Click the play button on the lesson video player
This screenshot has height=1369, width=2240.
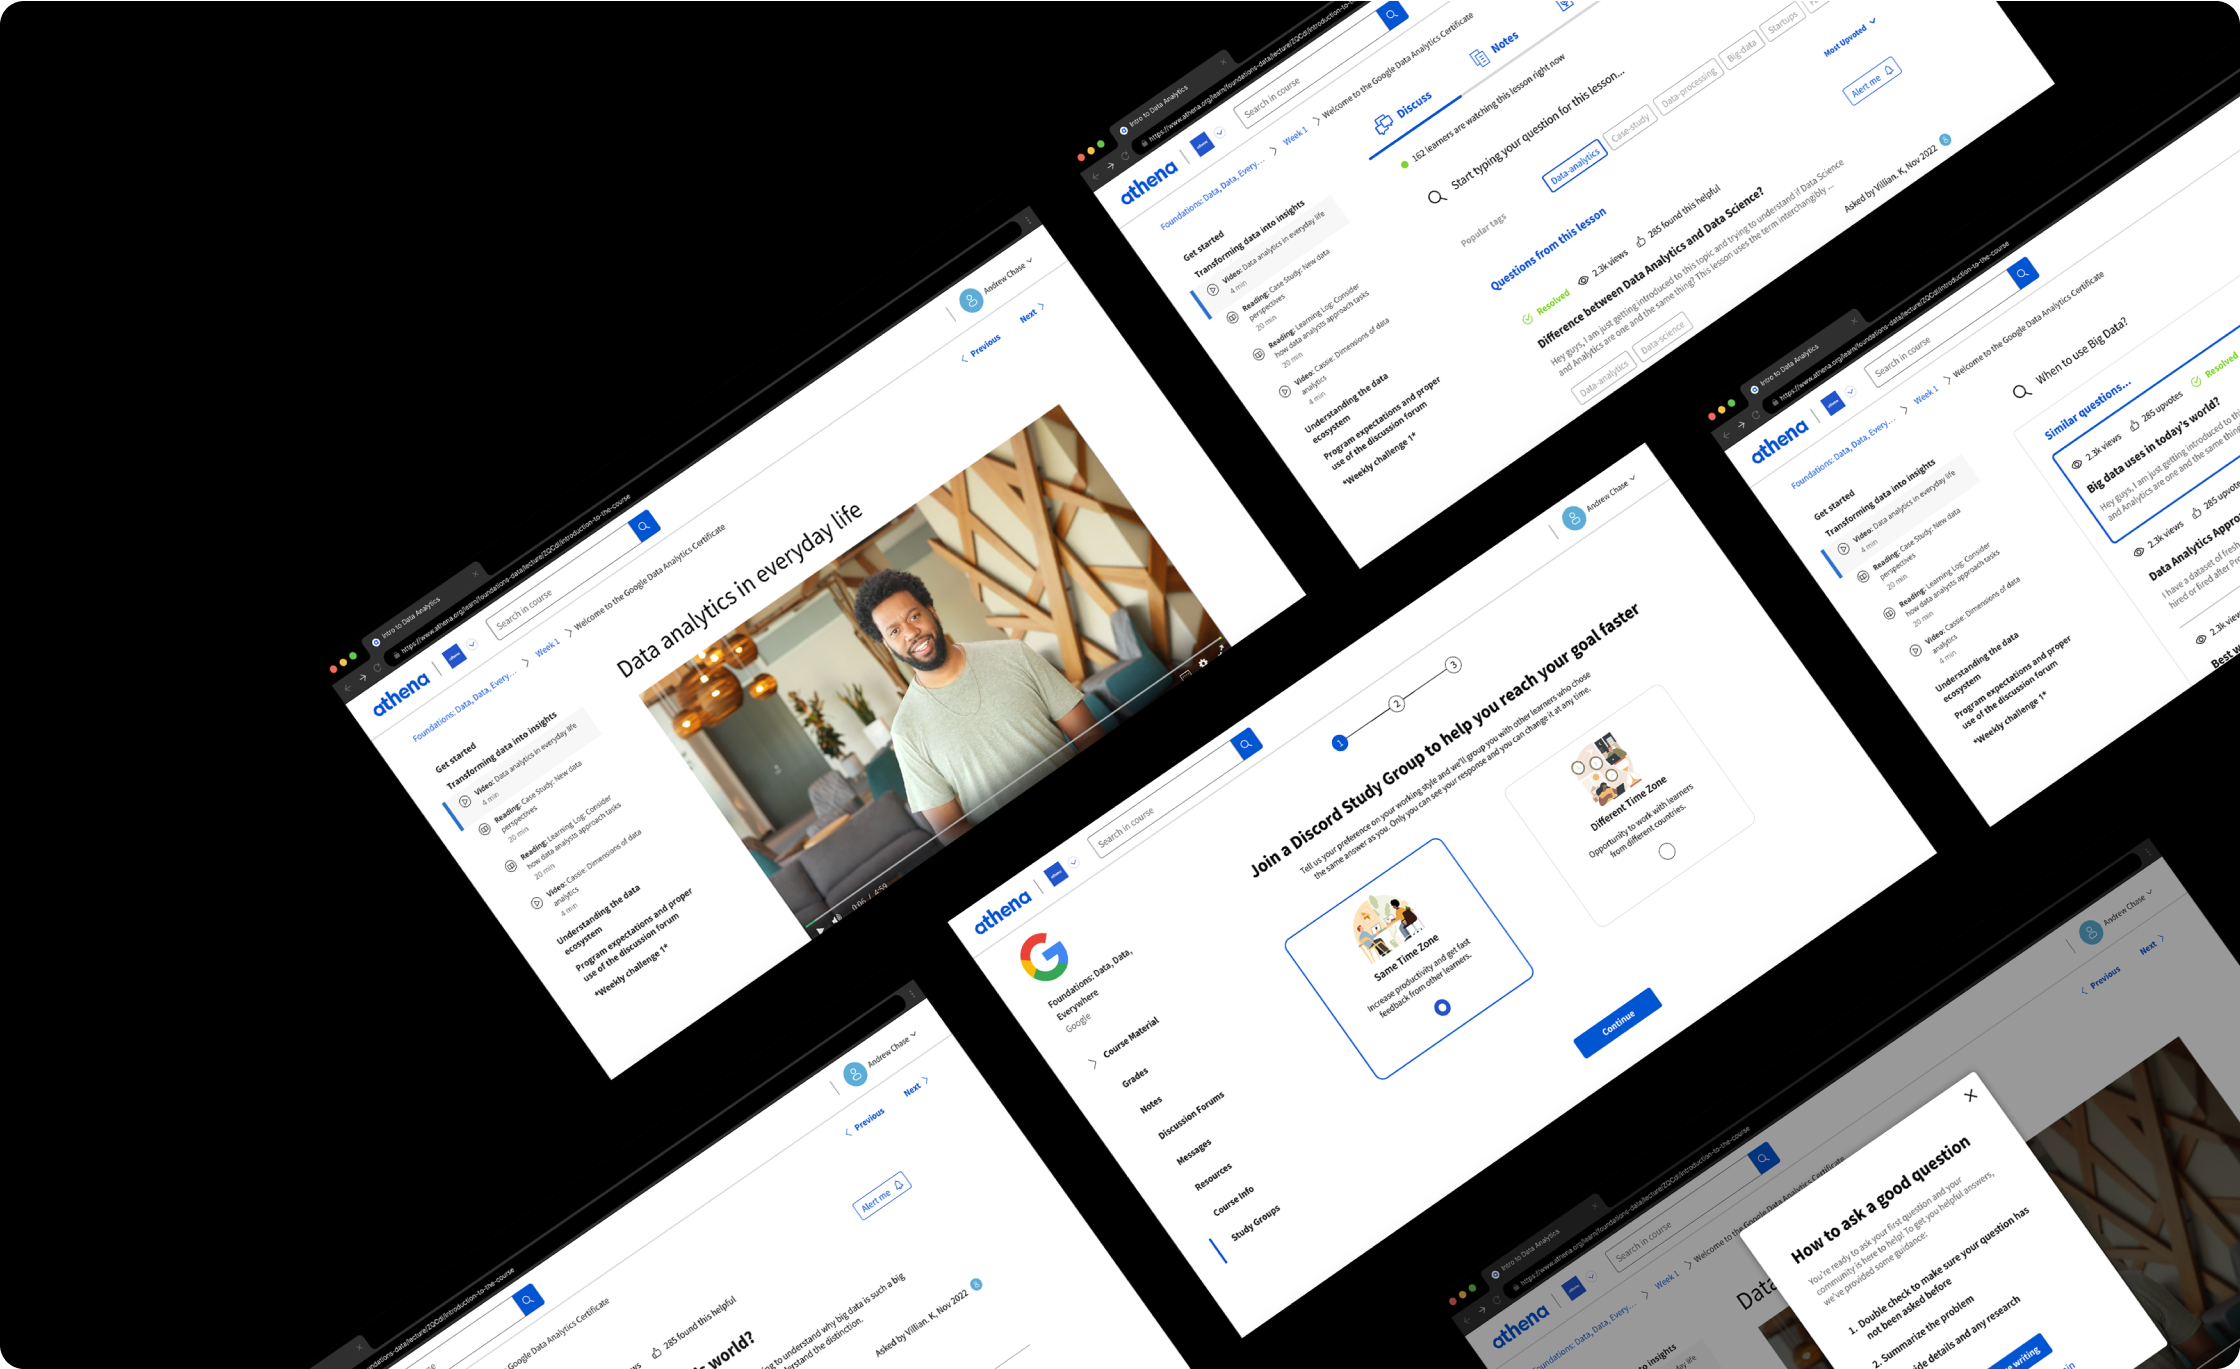tap(819, 930)
